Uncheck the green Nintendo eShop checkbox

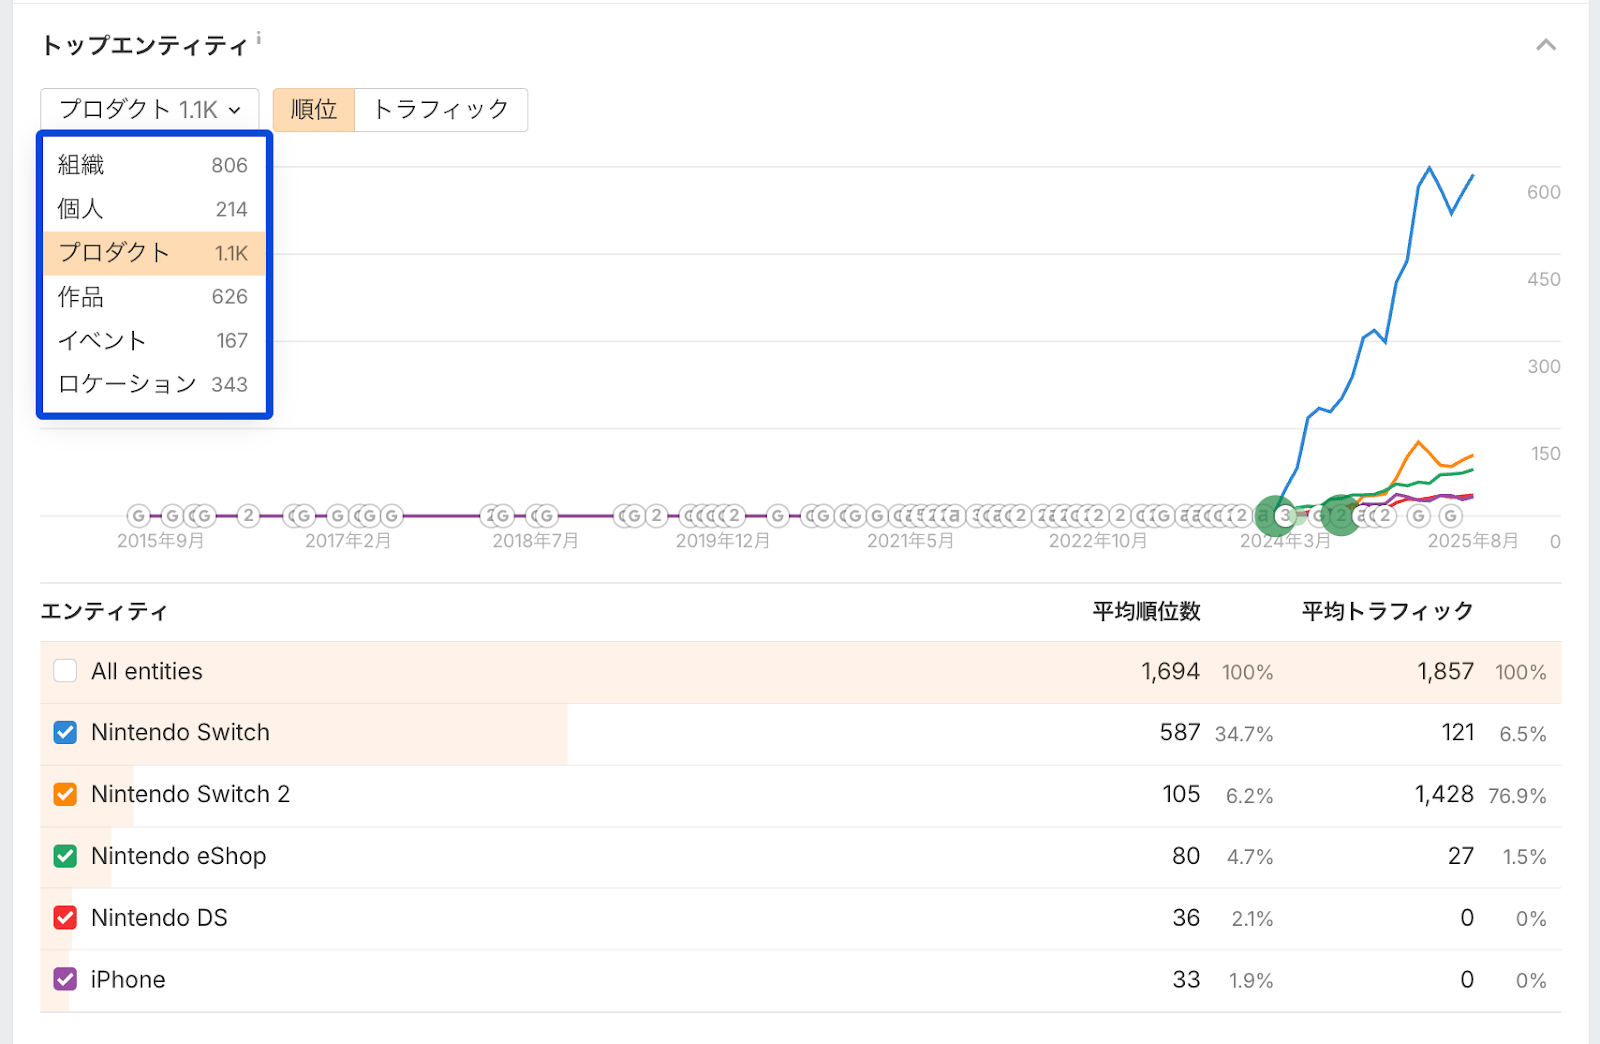(65, 856)
